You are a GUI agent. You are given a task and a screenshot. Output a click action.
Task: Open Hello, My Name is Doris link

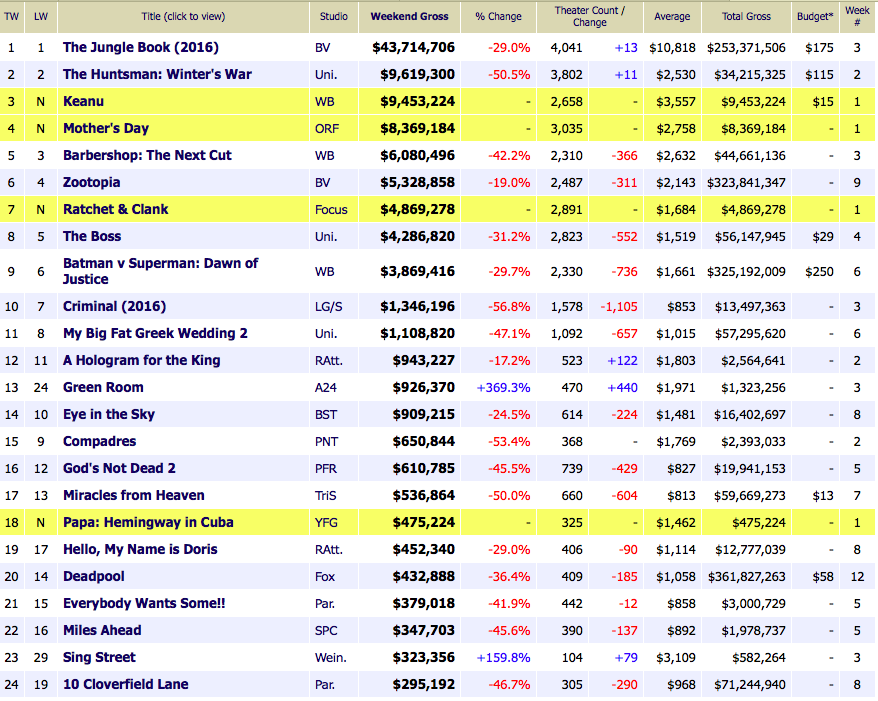click(140, 549)
